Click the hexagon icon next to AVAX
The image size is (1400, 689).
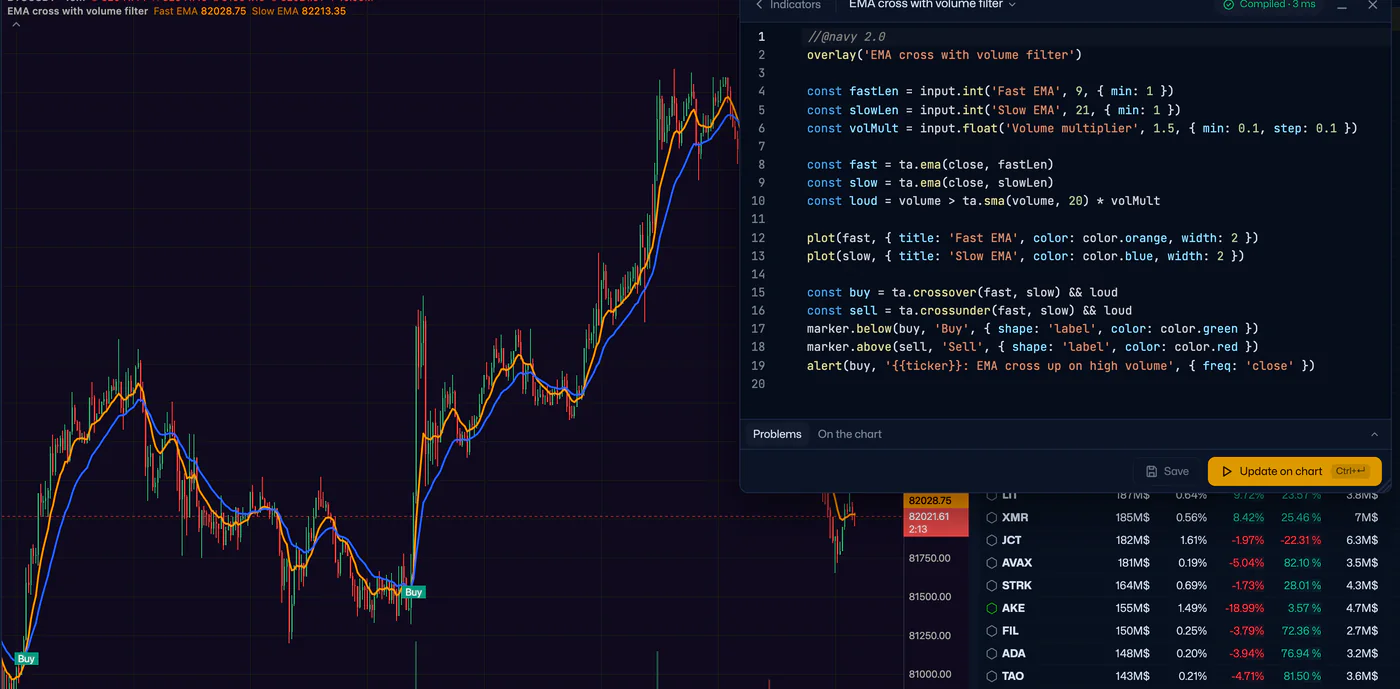tap(992, 563)
